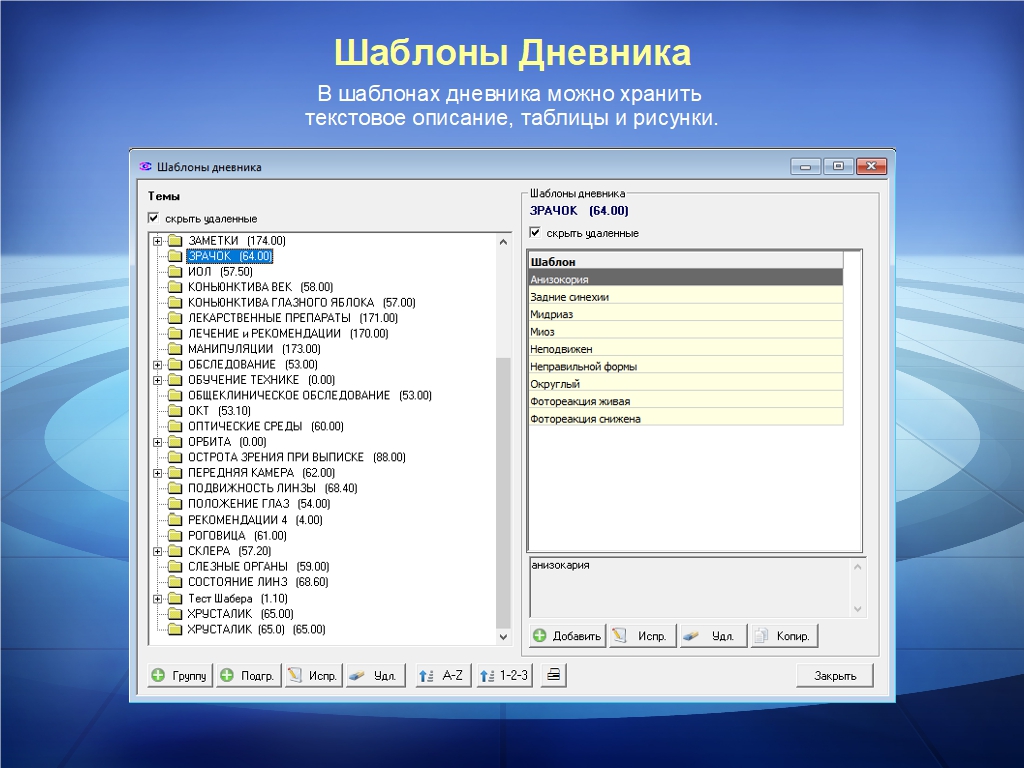This screenshot has height=768, width=1024.
Task: Sort themes alphabetically with A-Z
Action: pyautogui.click(x=442, y=676)
